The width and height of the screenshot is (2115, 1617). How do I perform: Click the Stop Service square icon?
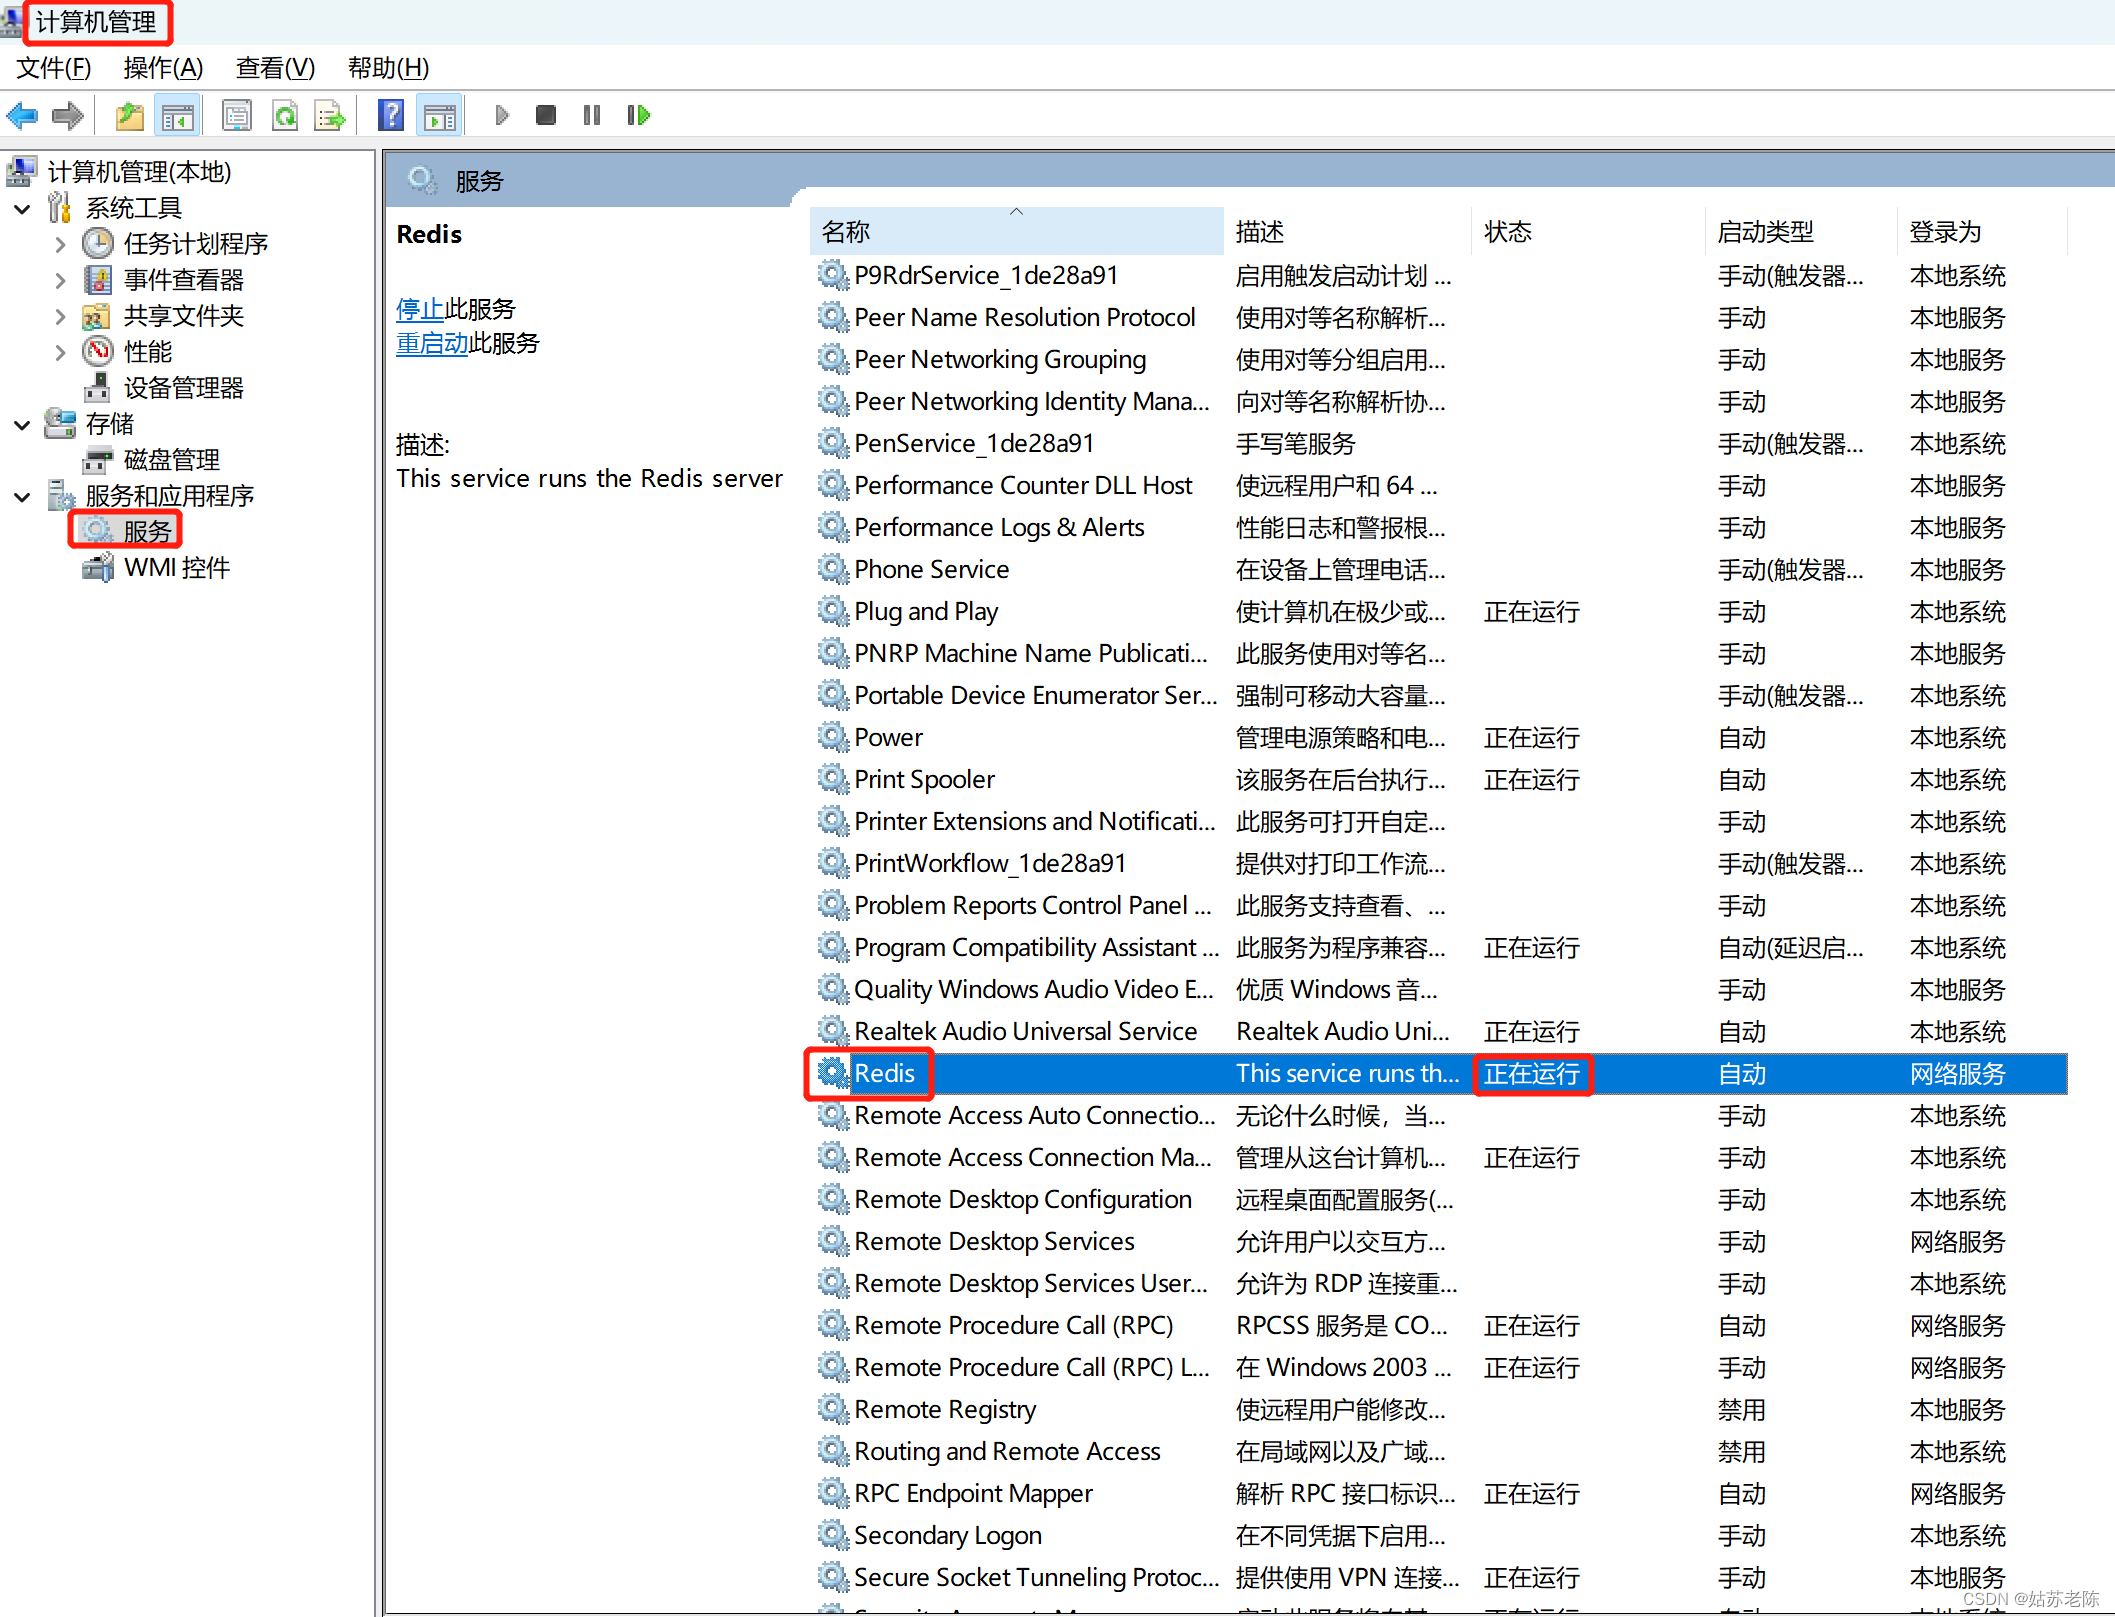click(x=546, y=116)
